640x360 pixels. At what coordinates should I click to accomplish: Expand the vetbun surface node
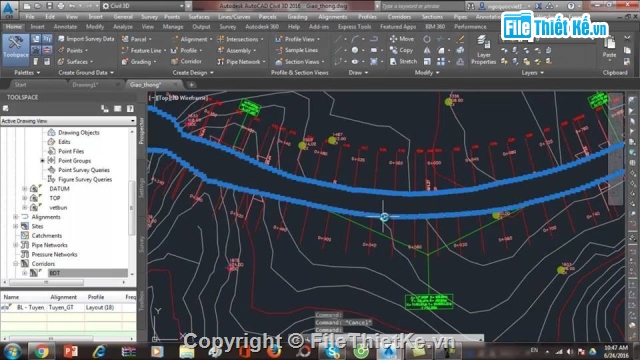[24, 208]
